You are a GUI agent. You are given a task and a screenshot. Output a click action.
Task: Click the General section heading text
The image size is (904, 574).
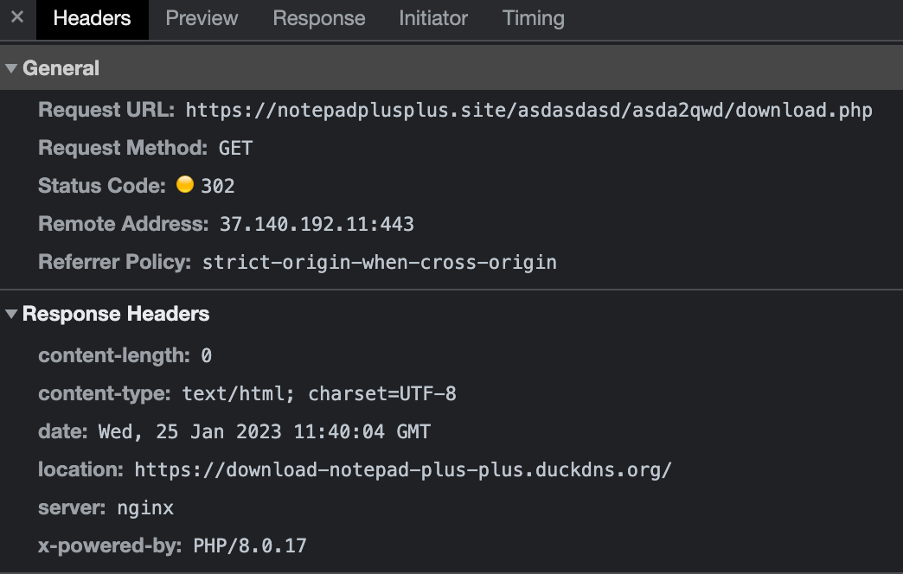[61, 68]
